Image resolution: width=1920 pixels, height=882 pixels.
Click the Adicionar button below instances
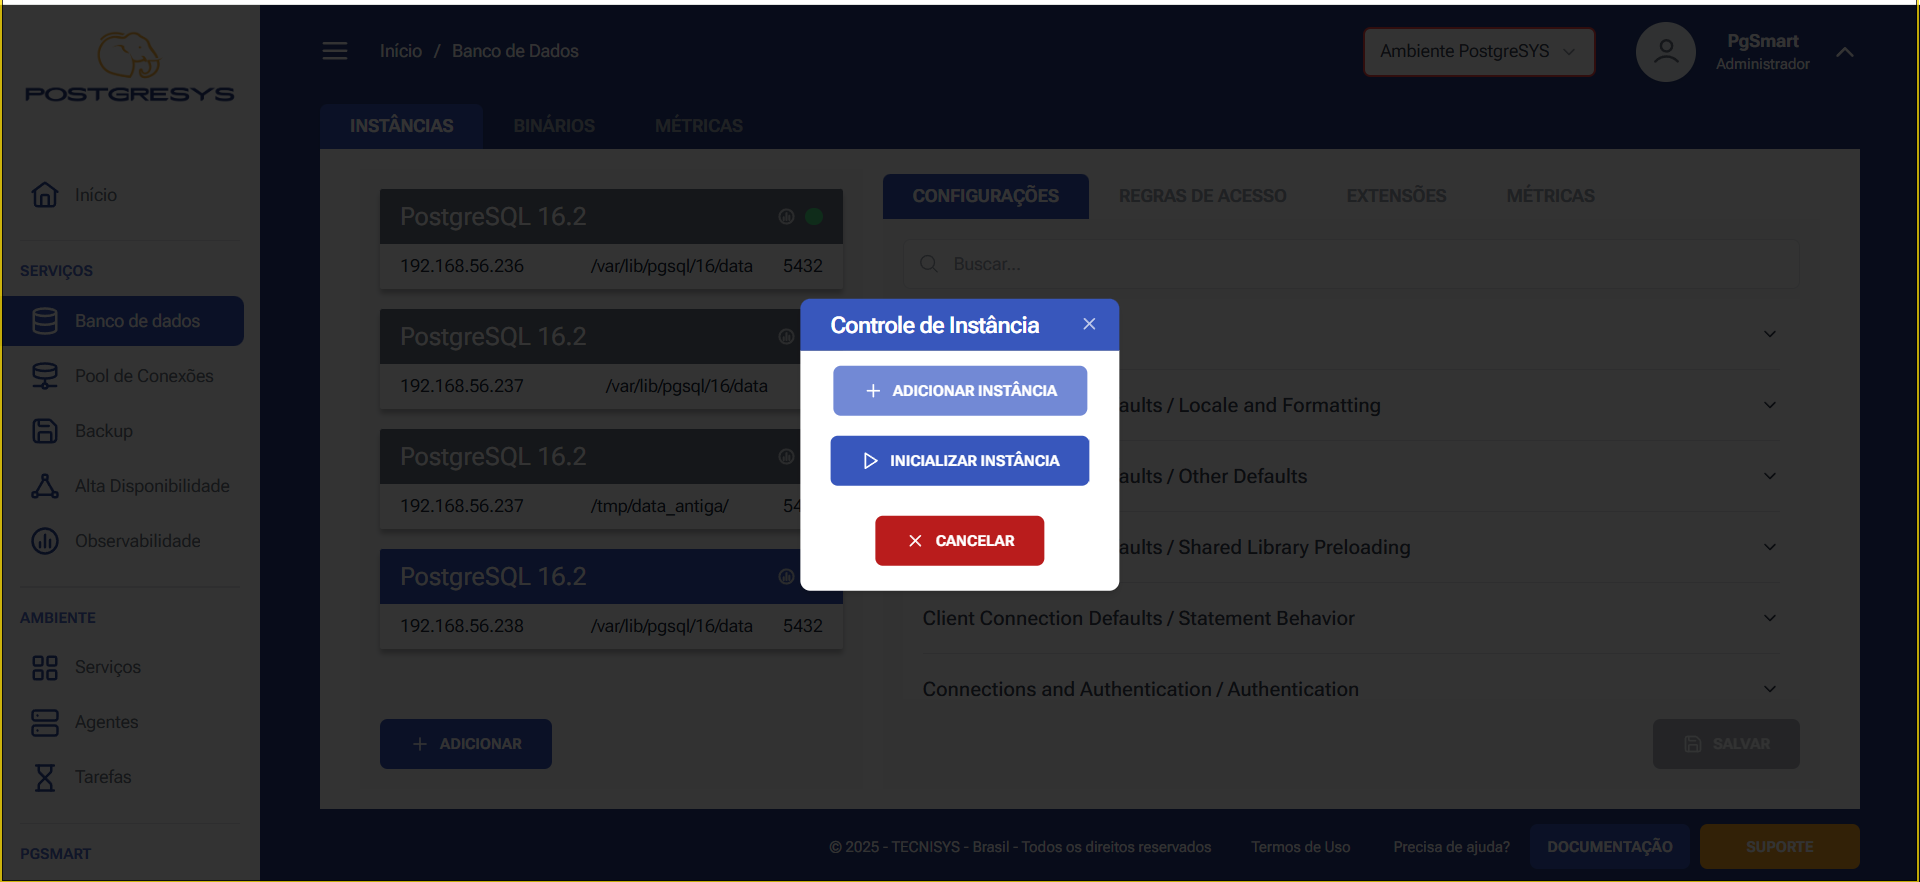pos(466,744)
